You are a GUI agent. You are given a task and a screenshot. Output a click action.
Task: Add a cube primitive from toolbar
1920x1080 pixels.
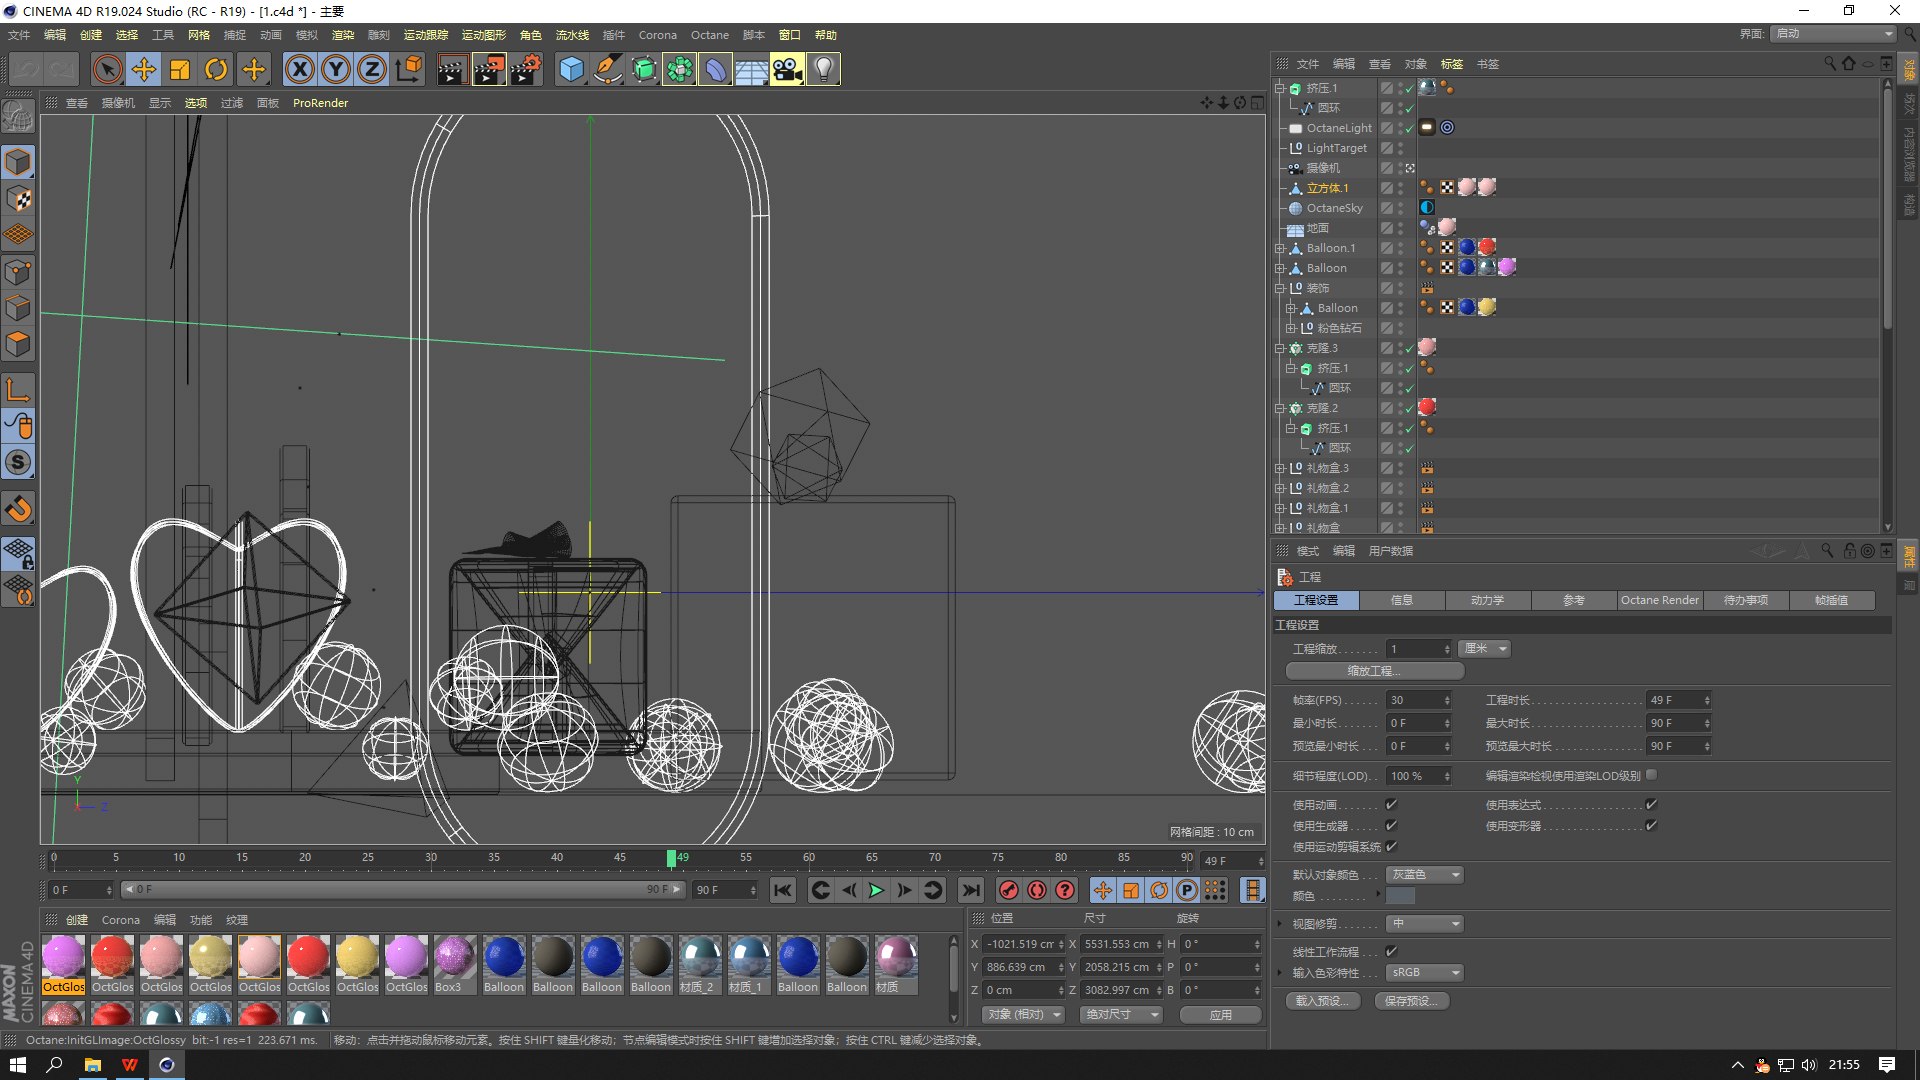coord(571,69)
